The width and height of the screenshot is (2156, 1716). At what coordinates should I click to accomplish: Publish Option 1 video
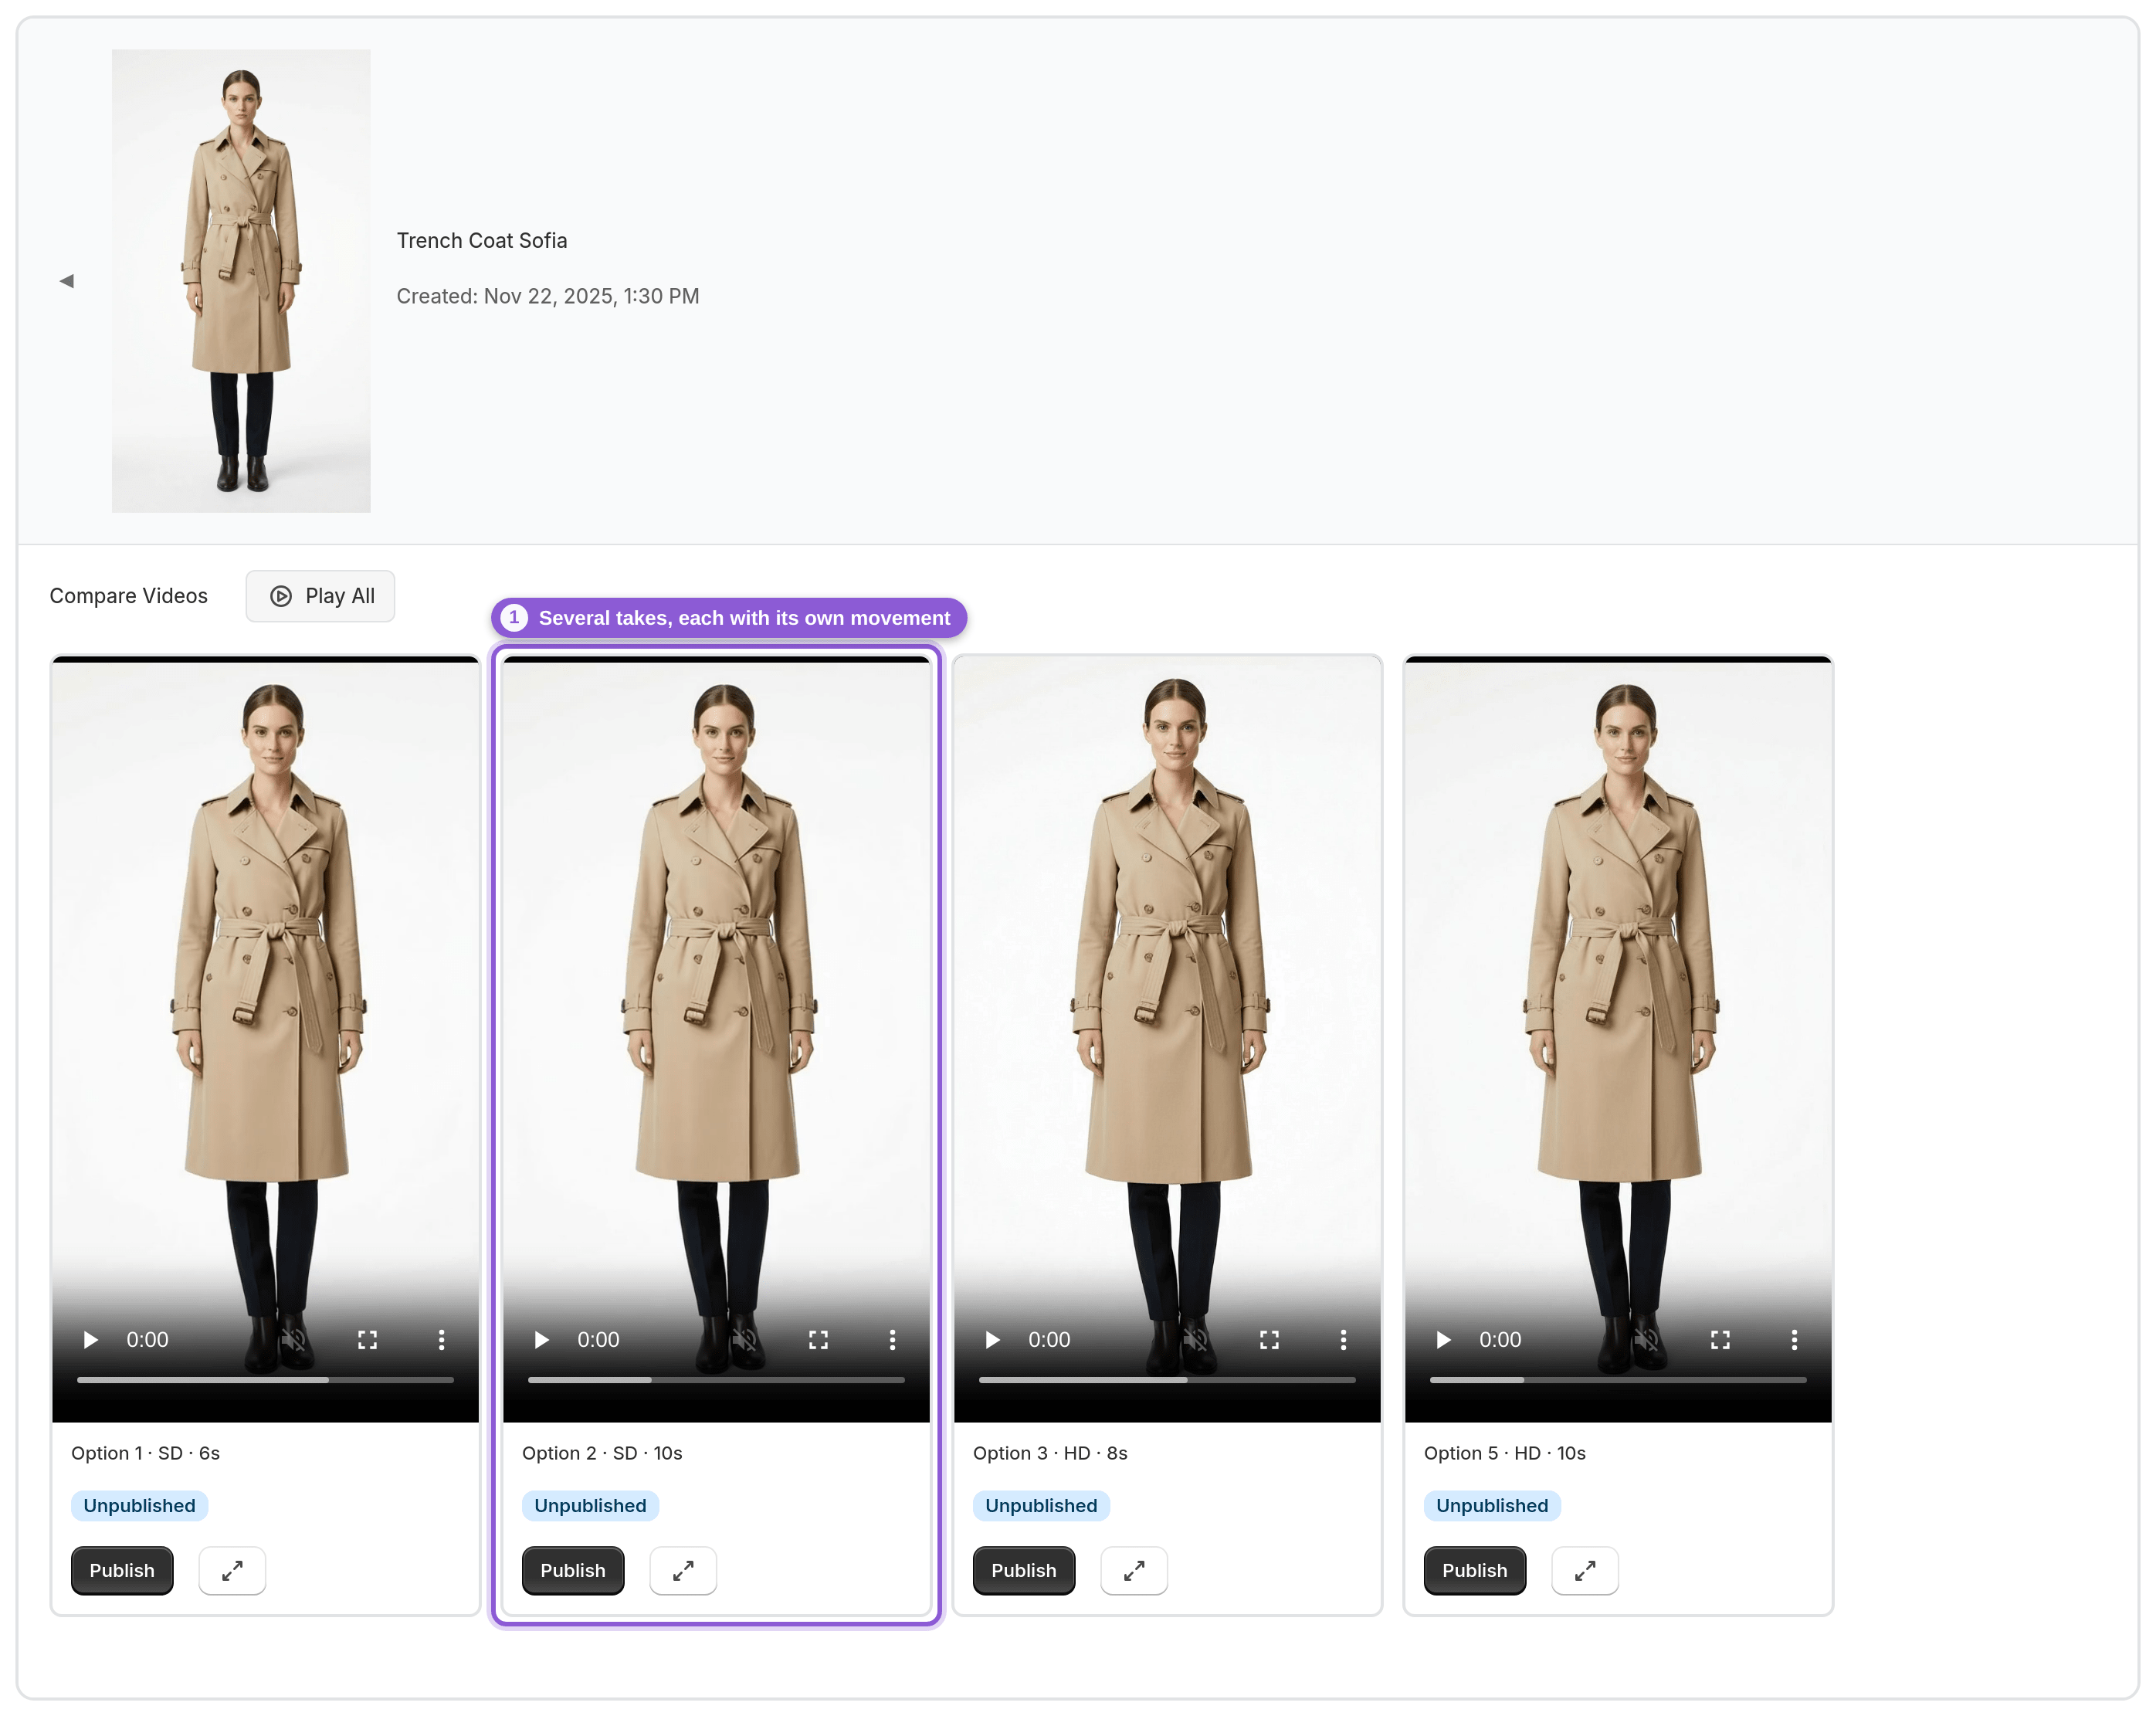click(122, 1571)
